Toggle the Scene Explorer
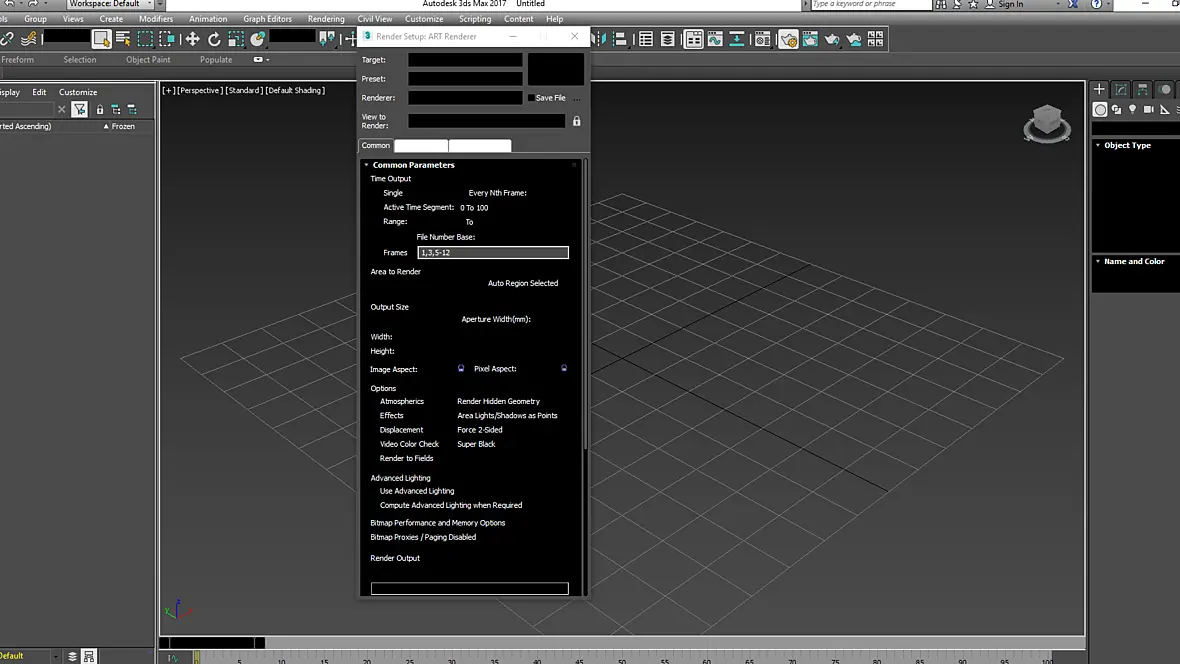Viewport: 1180px width, 664px height. pyautogui.click(x=646, y=38)
